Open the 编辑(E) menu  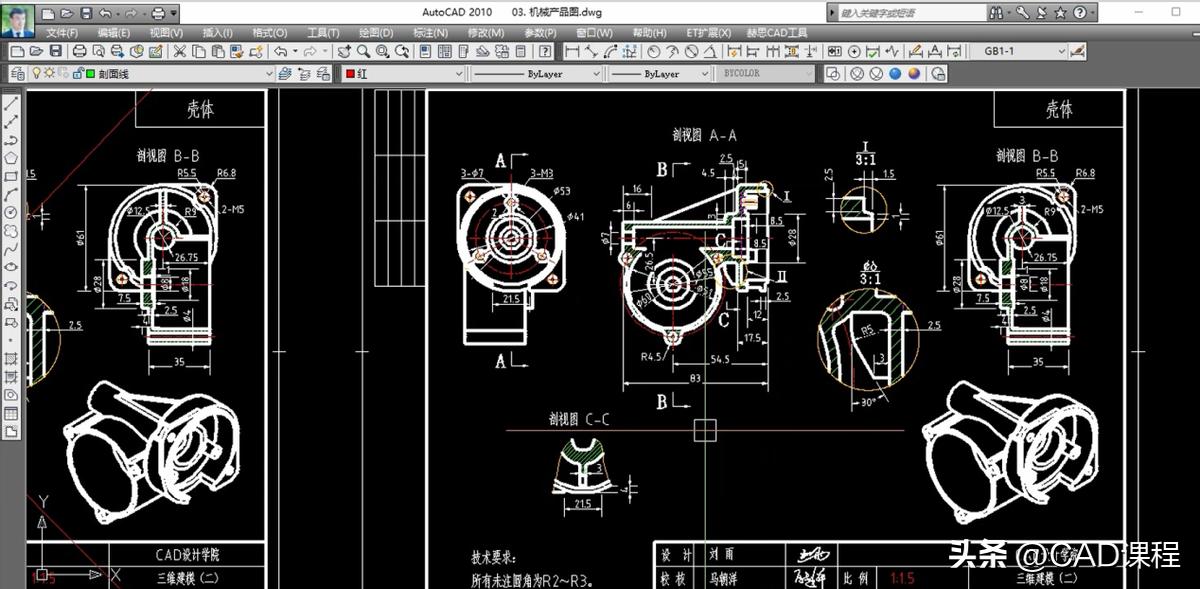pos(115,32)
